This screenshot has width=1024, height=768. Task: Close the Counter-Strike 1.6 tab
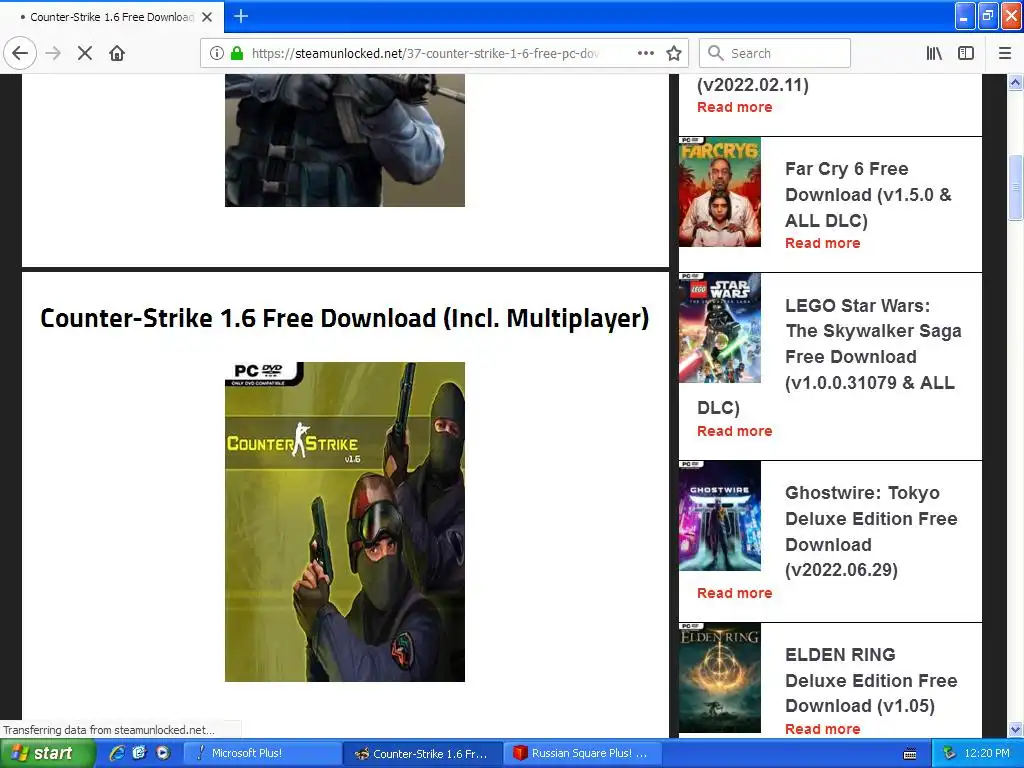tap(207, 17)
